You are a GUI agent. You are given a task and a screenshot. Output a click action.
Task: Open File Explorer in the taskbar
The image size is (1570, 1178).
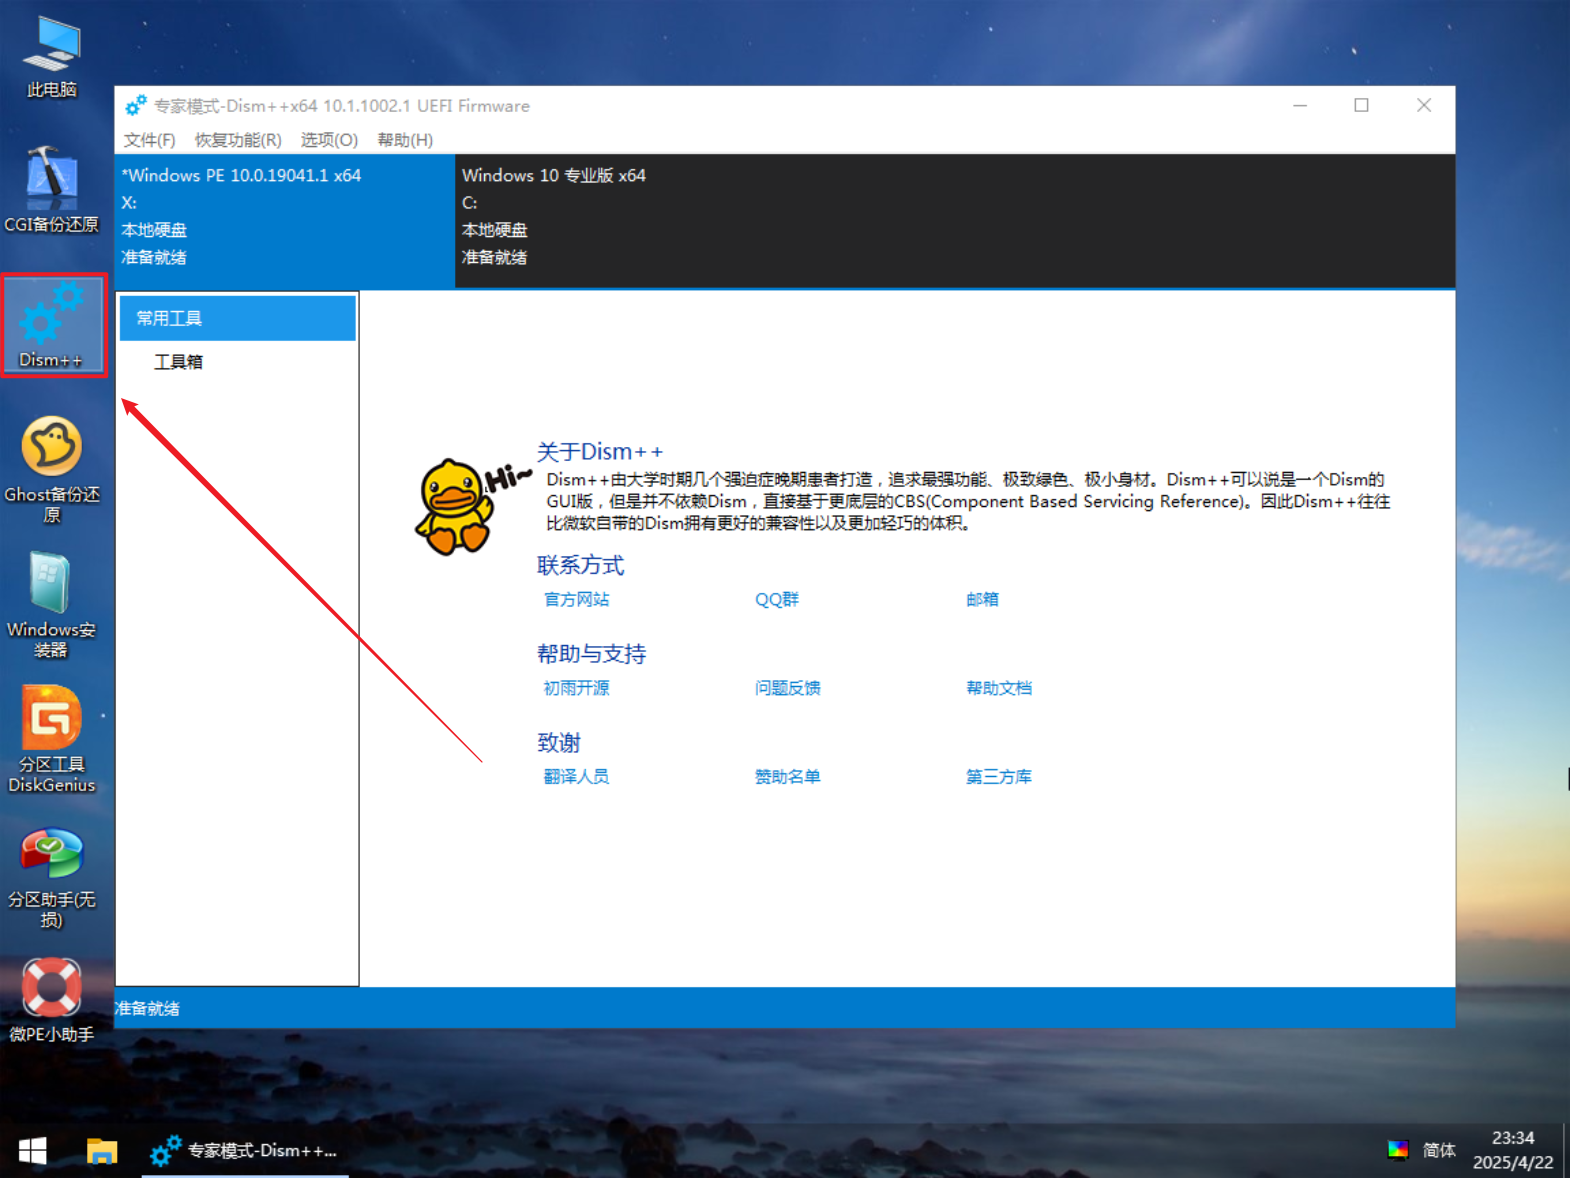click(x=102, y=1151)
